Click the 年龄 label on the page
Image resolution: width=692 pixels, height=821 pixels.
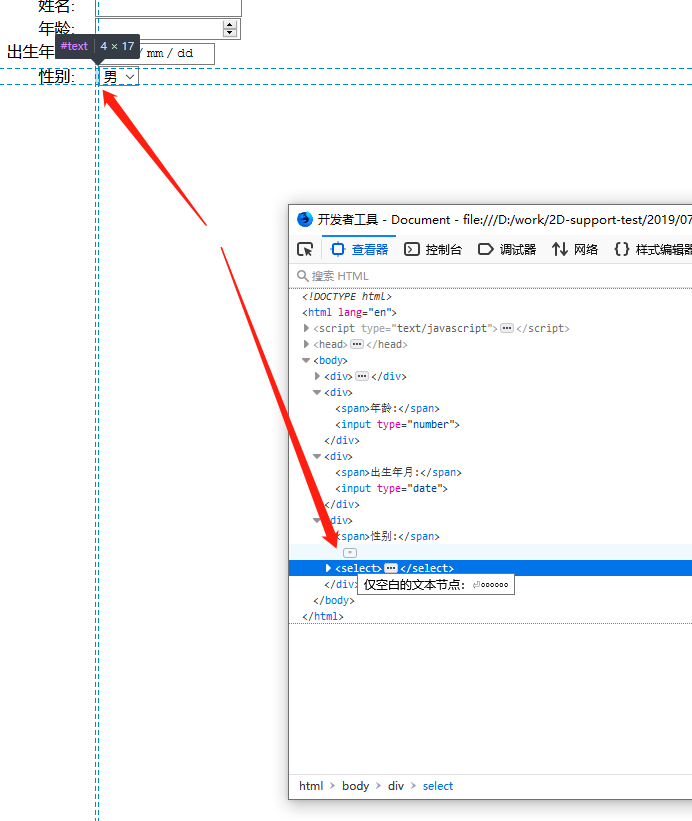pyautogui.click(x=57, y=28)
